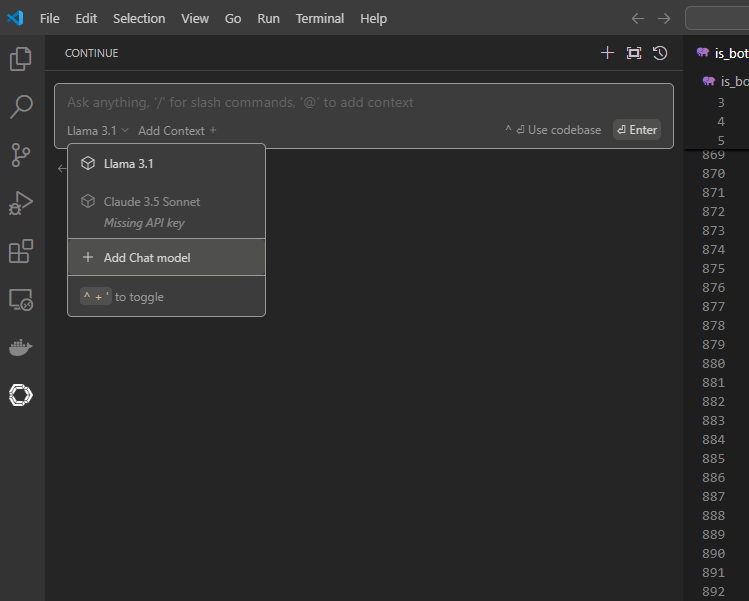The height and width of the screenshot is (601, 749).
Task: Click the CONTINUE panel title
Action: pyautogui.click(x=92, y=53)
